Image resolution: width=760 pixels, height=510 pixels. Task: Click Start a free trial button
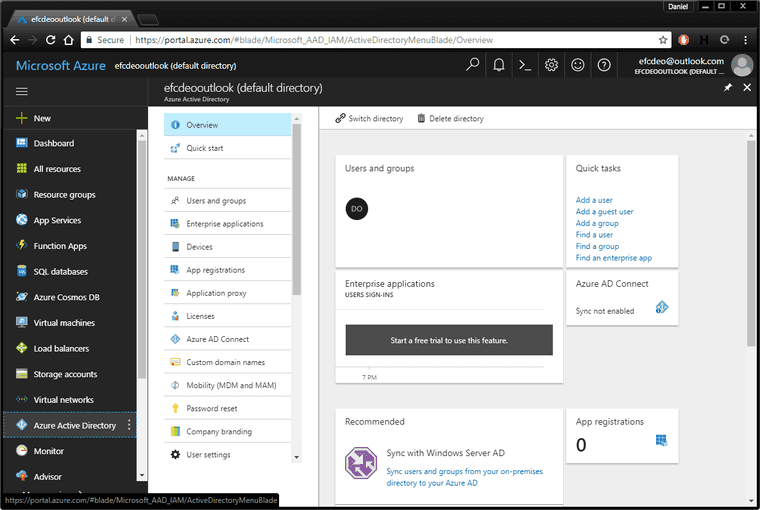[449, 340]
